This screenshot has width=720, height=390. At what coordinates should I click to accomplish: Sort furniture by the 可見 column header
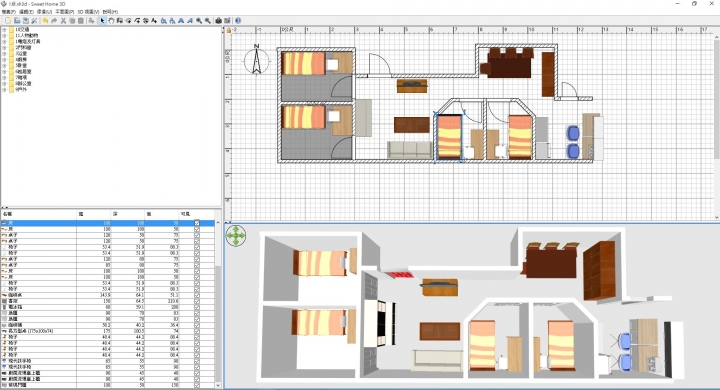197,215
